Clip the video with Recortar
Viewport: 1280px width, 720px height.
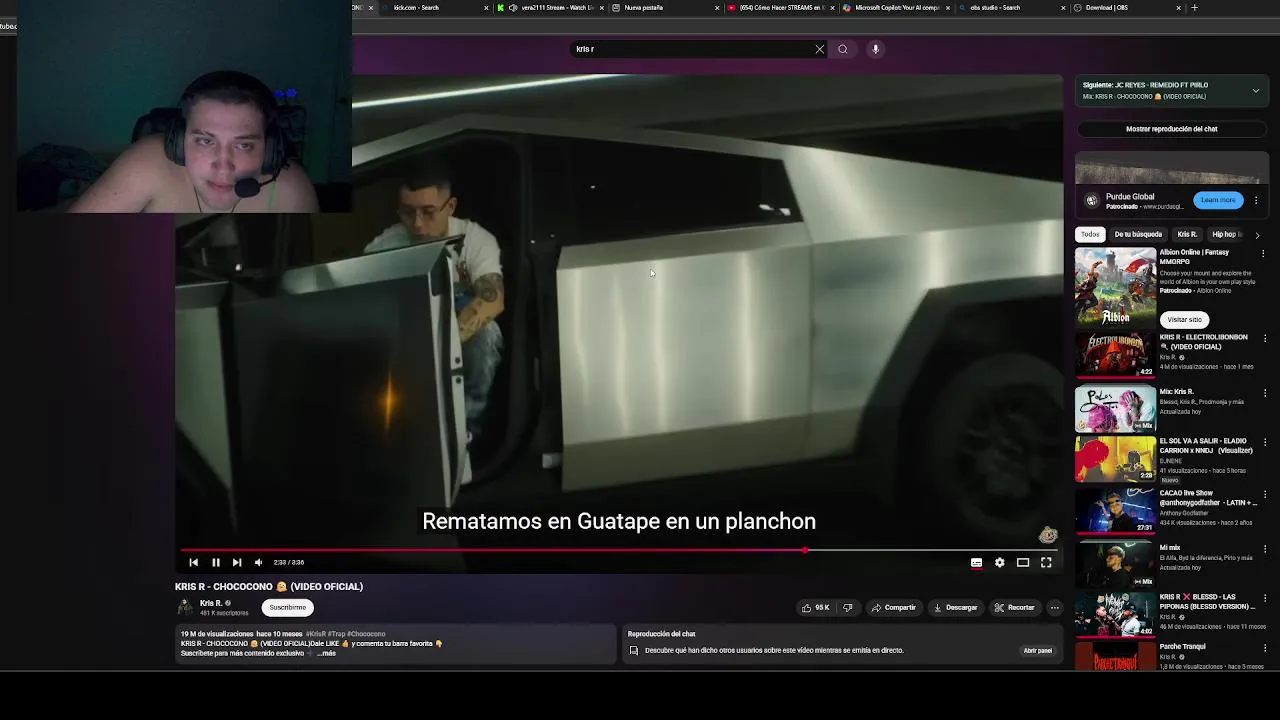pyautogui.click(x=1014, y=607)
